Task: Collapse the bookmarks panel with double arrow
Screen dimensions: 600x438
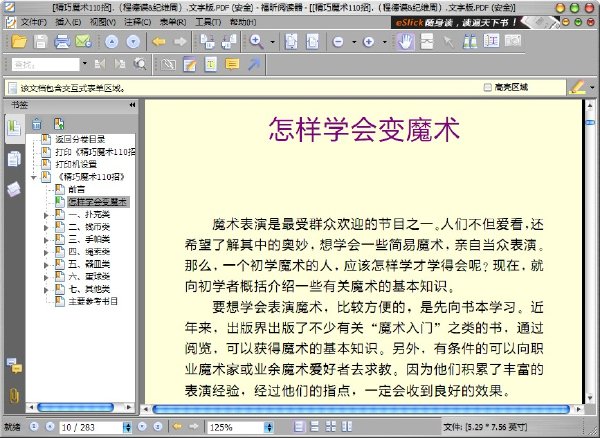Action: pyautogui.click(x=132, y=105)
